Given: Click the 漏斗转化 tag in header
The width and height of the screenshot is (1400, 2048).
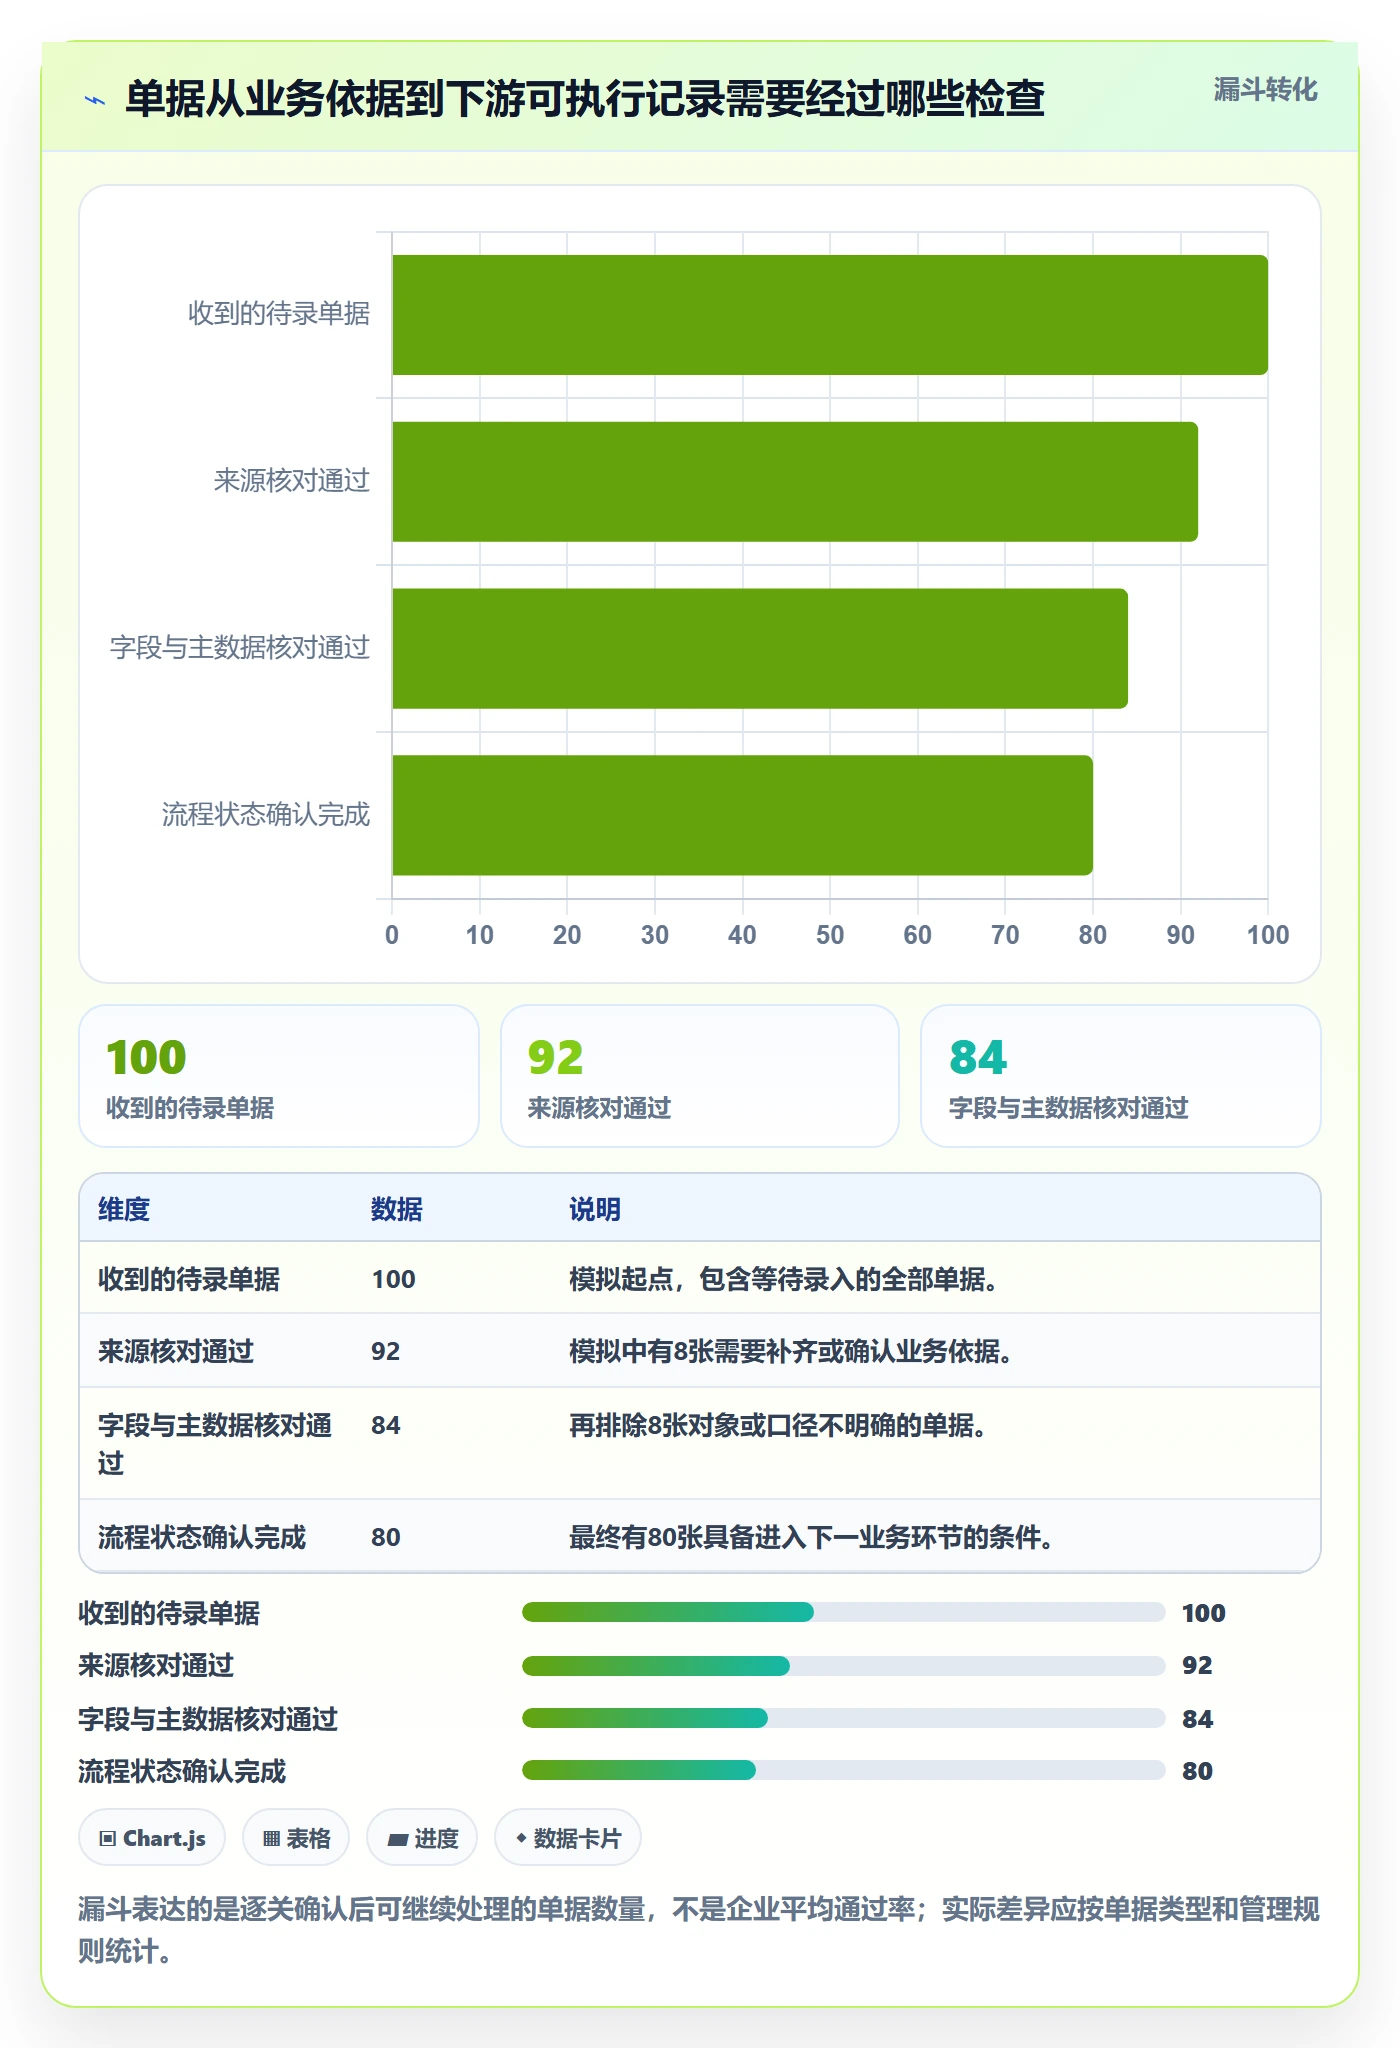Looking at the screenshot, I should point(1265,90).
